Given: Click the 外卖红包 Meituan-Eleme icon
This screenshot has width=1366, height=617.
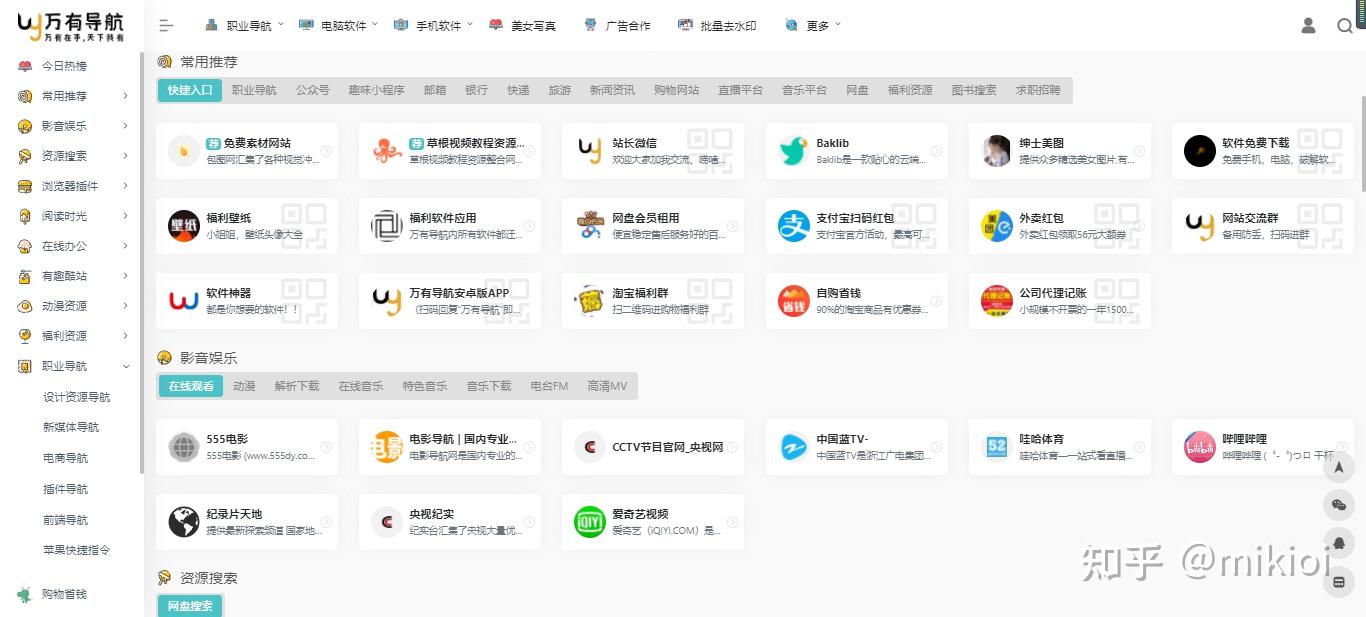Looking at the screenshot, I should (x=997, y=226).
